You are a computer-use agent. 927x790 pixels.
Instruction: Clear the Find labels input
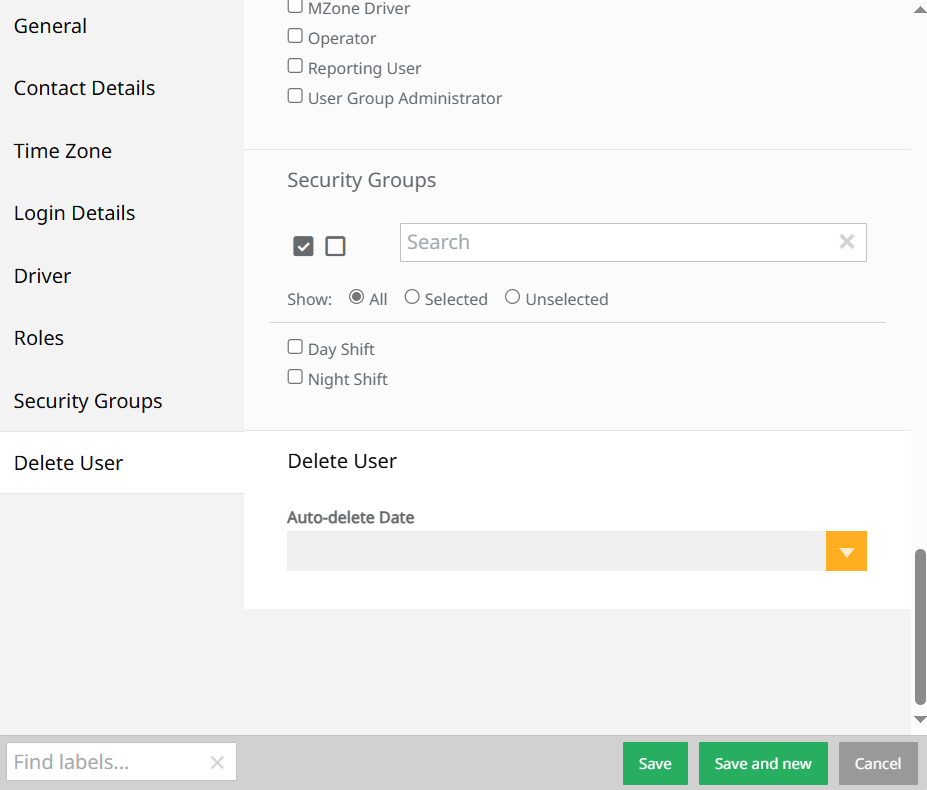pos(217,762)
